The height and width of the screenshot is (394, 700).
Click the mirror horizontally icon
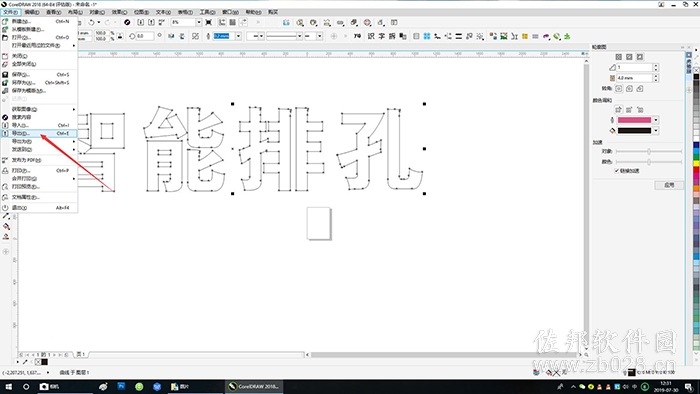click(171, 36)
